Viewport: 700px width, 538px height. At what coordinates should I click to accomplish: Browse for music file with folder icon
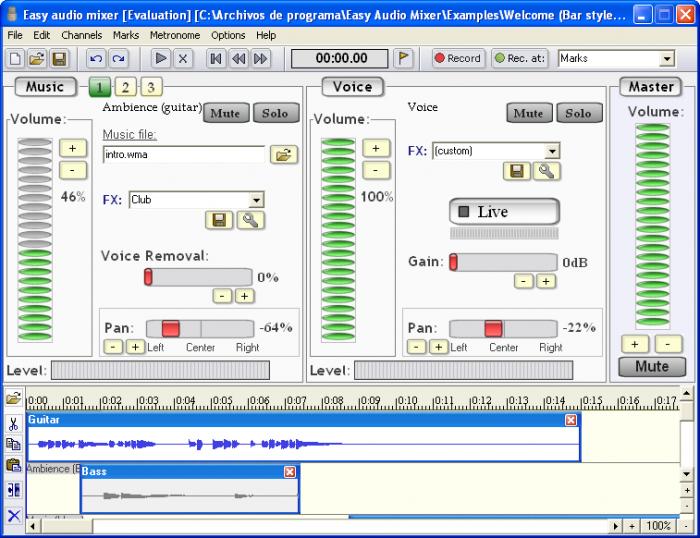(x=284, y=154)
